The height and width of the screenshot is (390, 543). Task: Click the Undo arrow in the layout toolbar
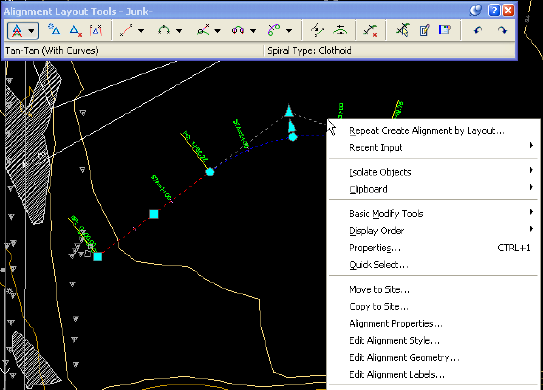pos(478,30)
